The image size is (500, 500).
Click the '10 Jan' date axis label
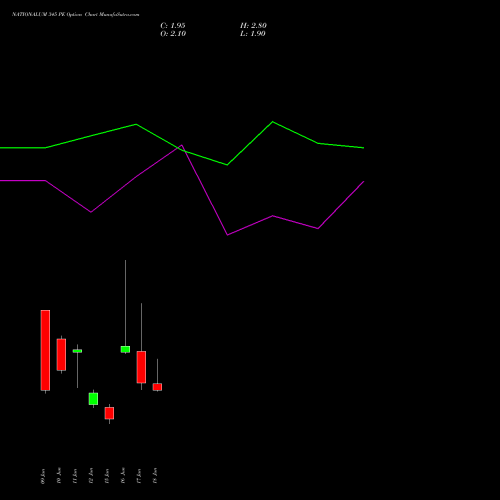(59, 476)
